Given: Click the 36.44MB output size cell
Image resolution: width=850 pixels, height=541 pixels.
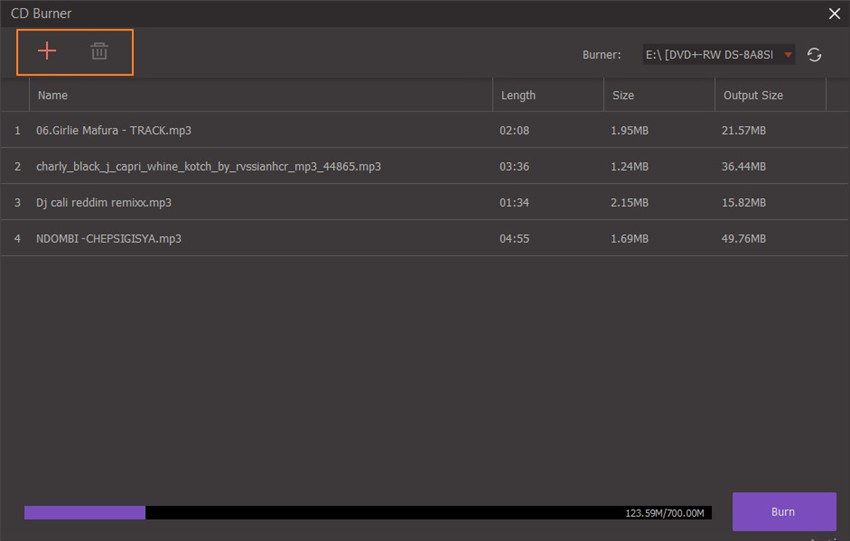Looking at the screenshot, I should coord(744,166).
